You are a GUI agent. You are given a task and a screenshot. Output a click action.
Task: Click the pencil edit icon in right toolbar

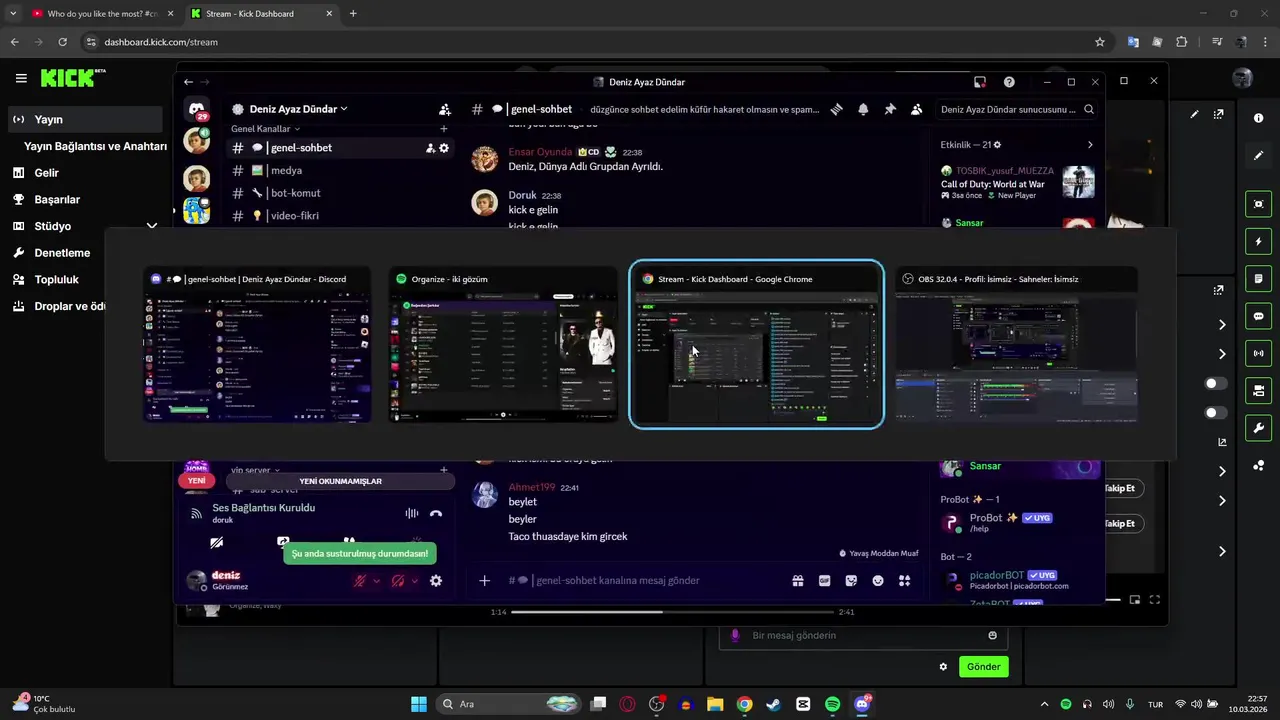1258,156
